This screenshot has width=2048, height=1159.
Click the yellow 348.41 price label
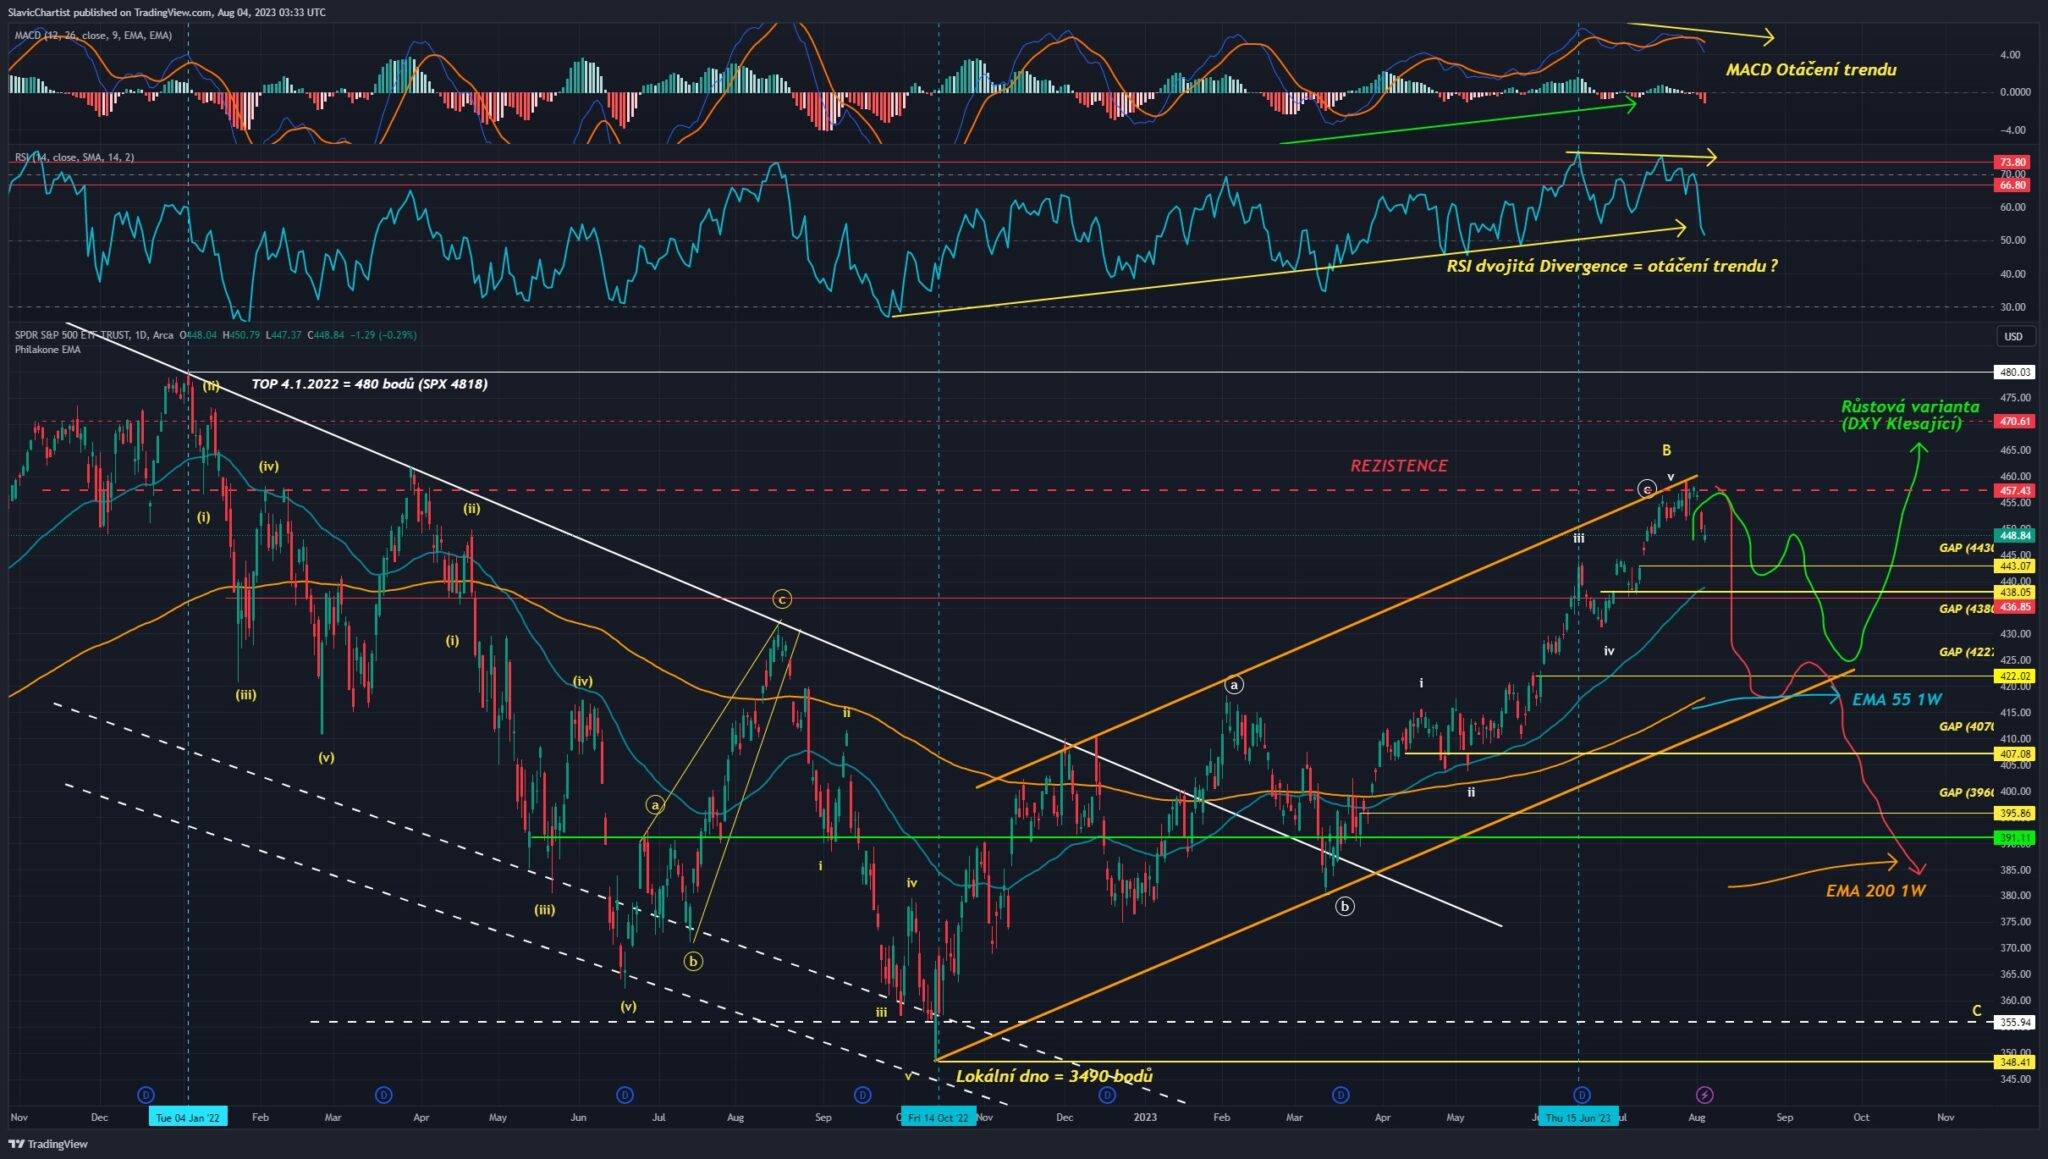(x=2015, y=1062)
